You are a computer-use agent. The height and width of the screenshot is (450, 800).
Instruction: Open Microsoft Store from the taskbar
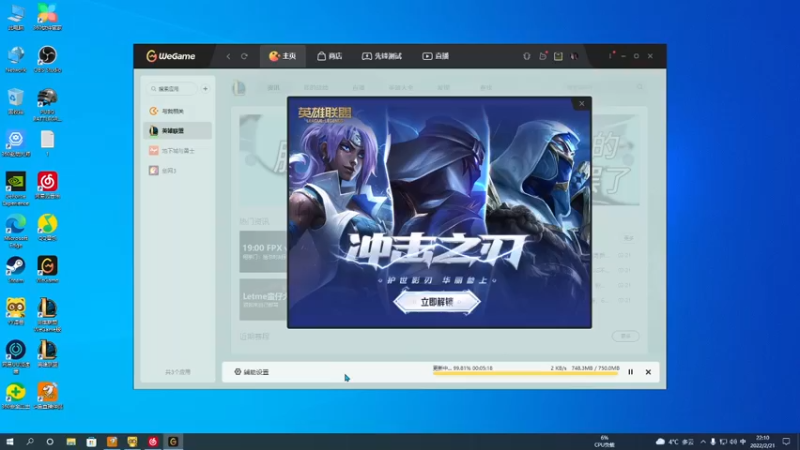(x=91, y=441)
